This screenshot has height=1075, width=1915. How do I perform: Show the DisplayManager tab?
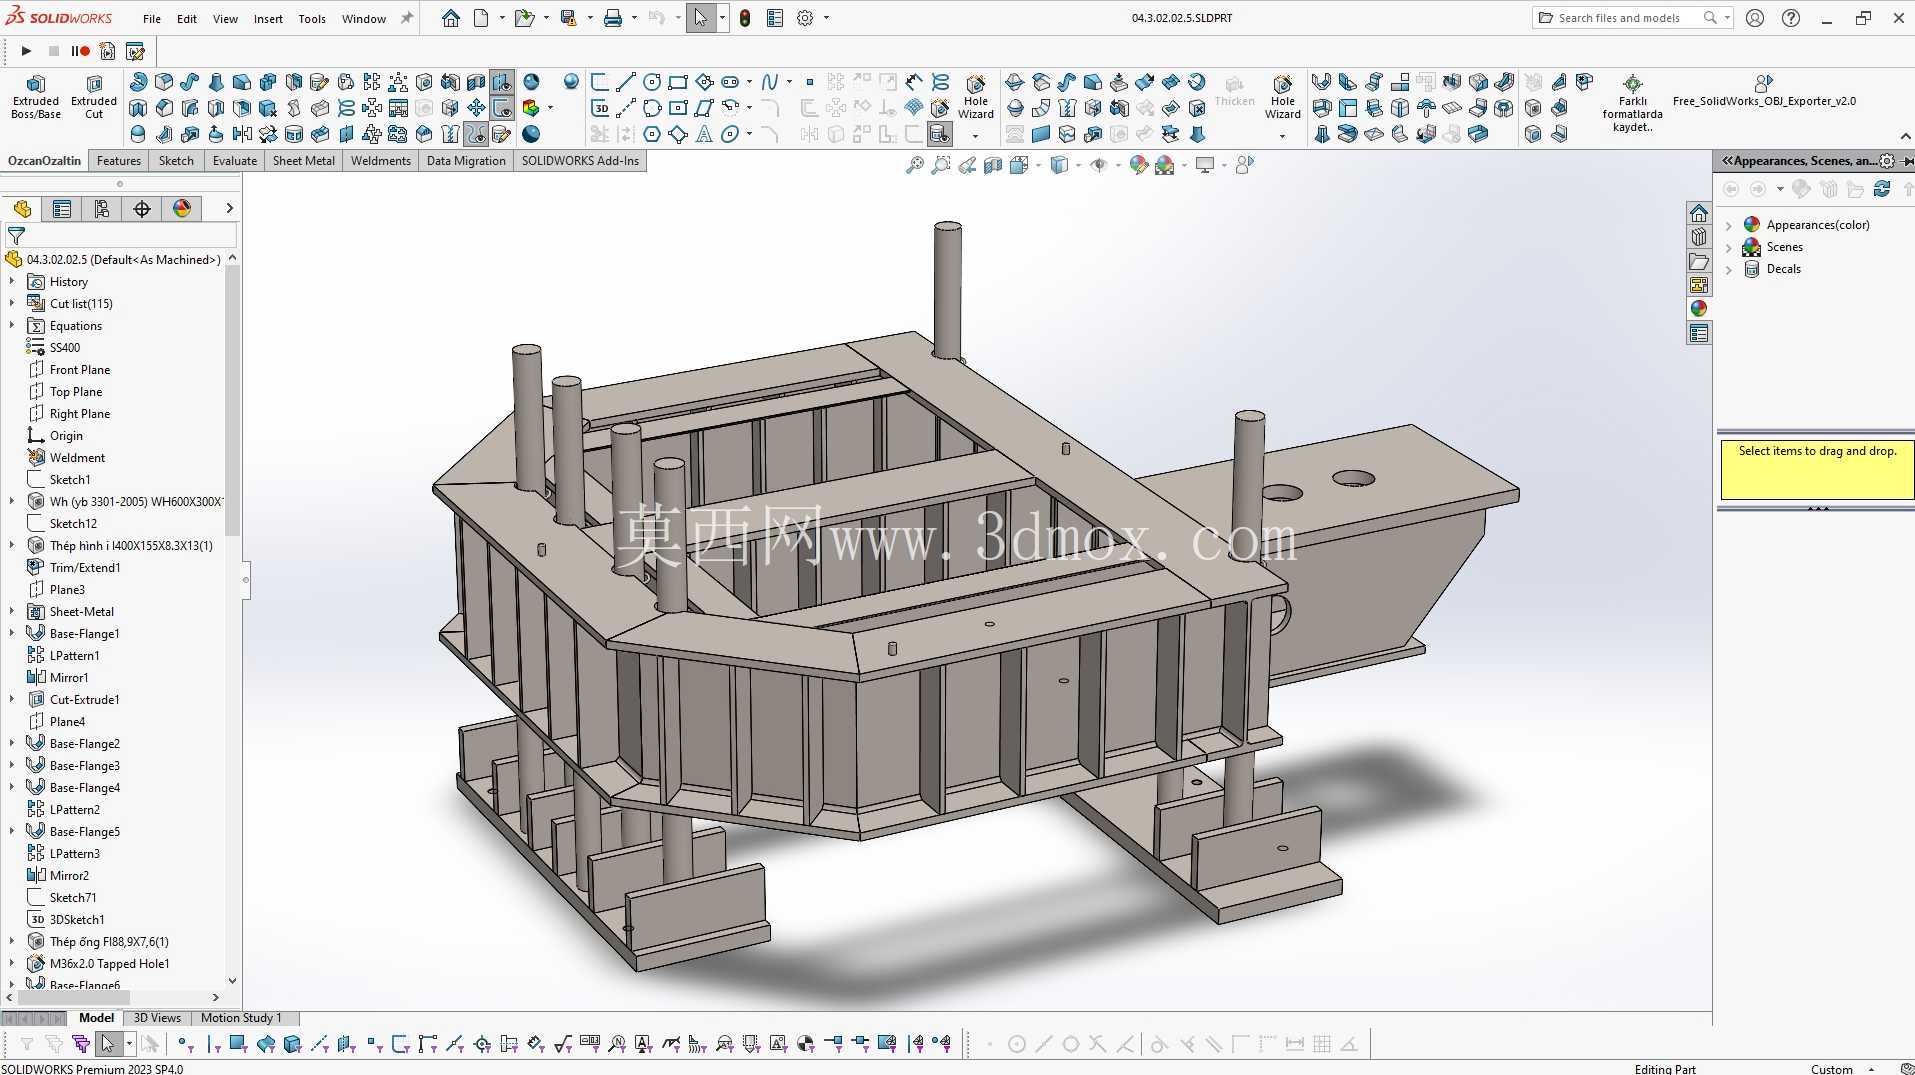(182, 208)
